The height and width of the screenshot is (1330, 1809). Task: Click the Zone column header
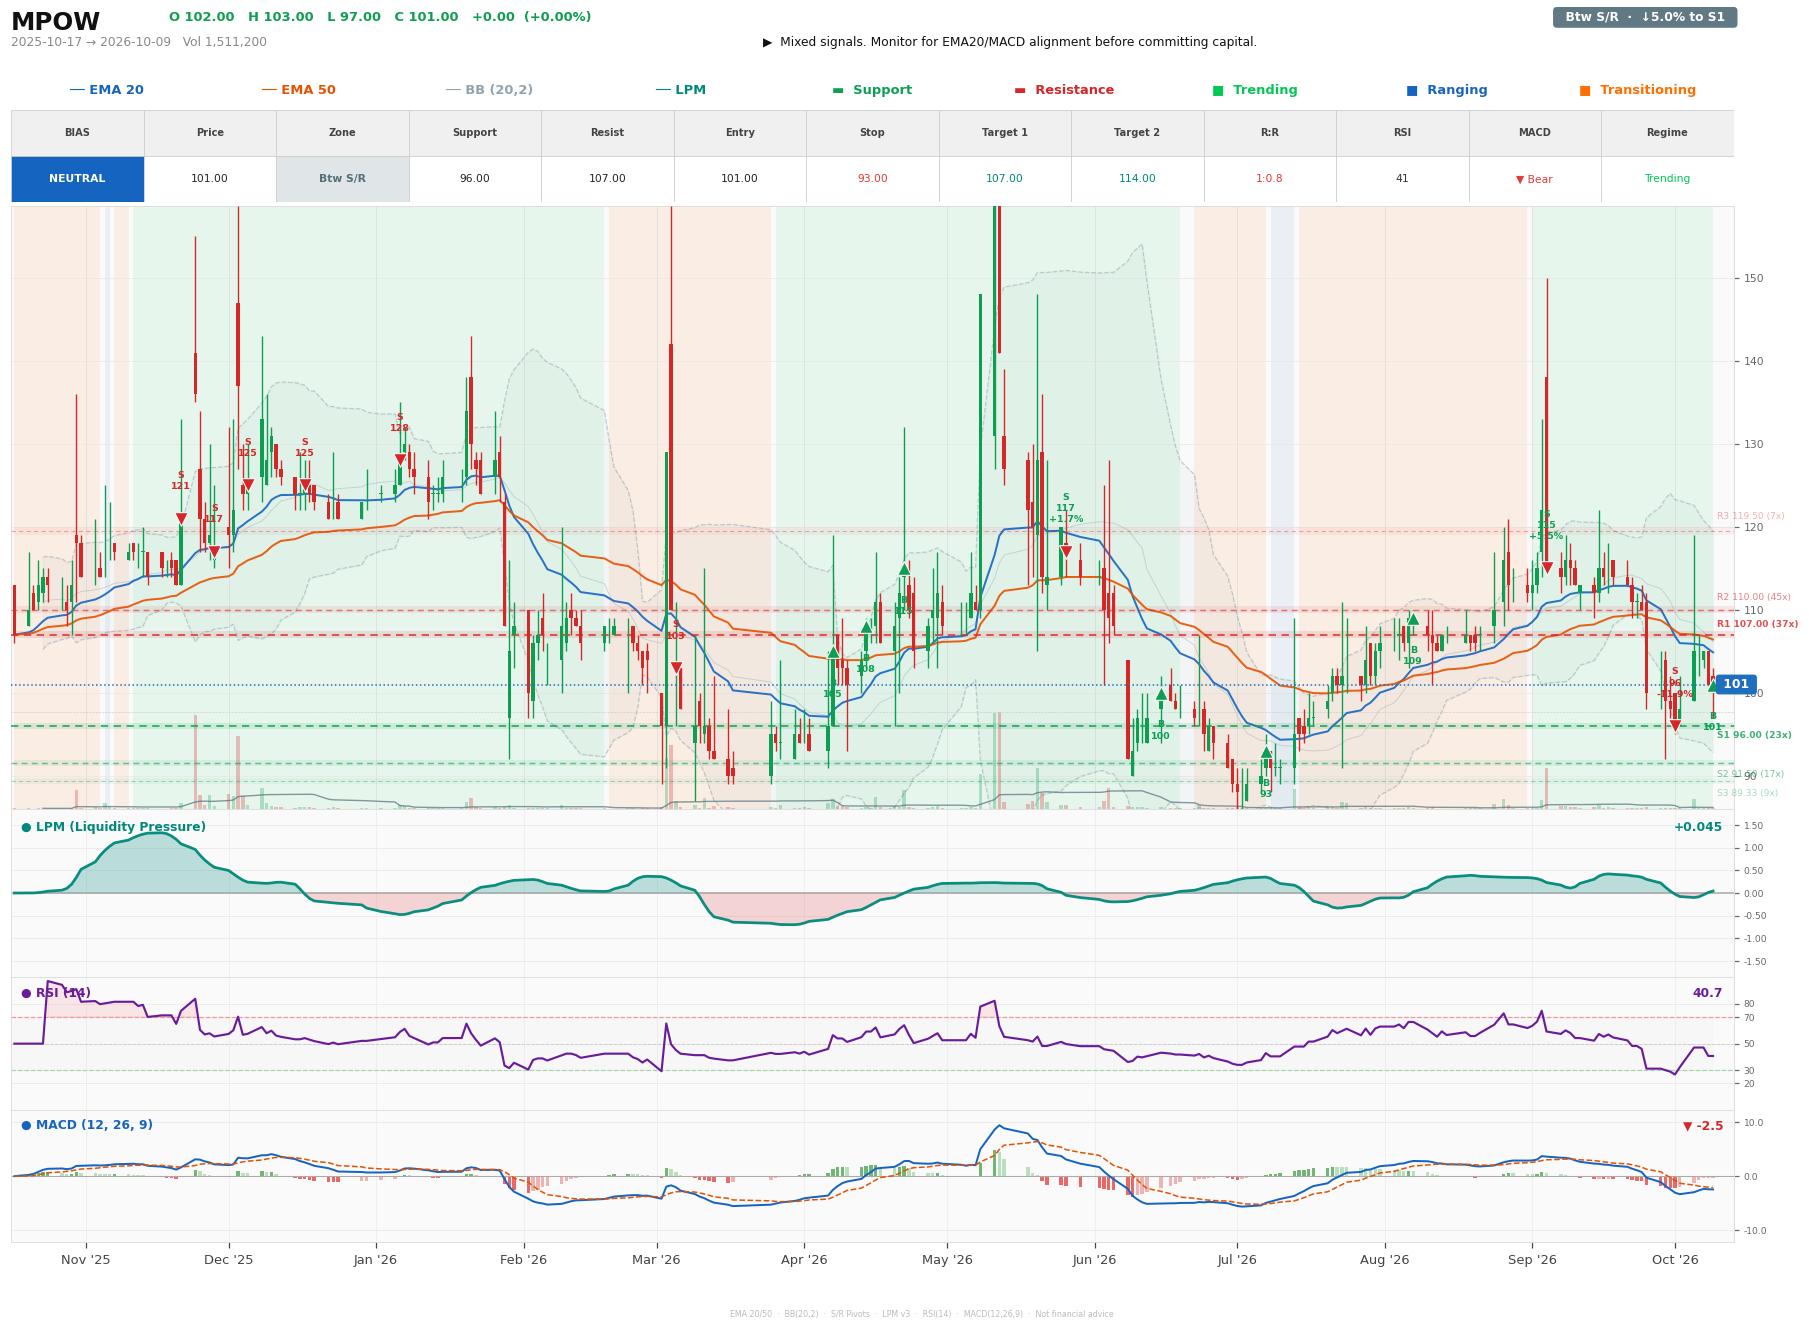point(342,133)
